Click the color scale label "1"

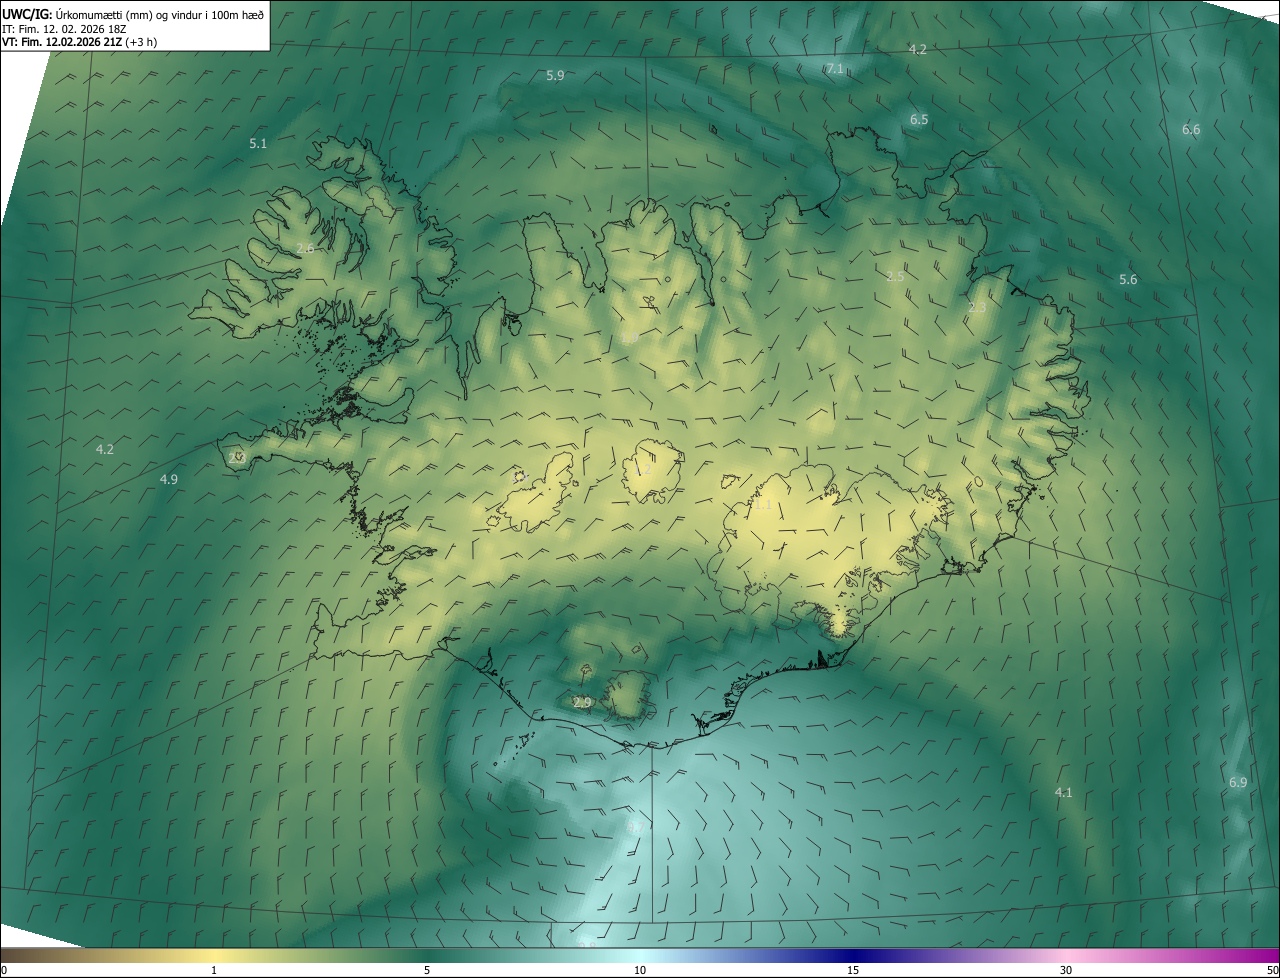[214, 970]
